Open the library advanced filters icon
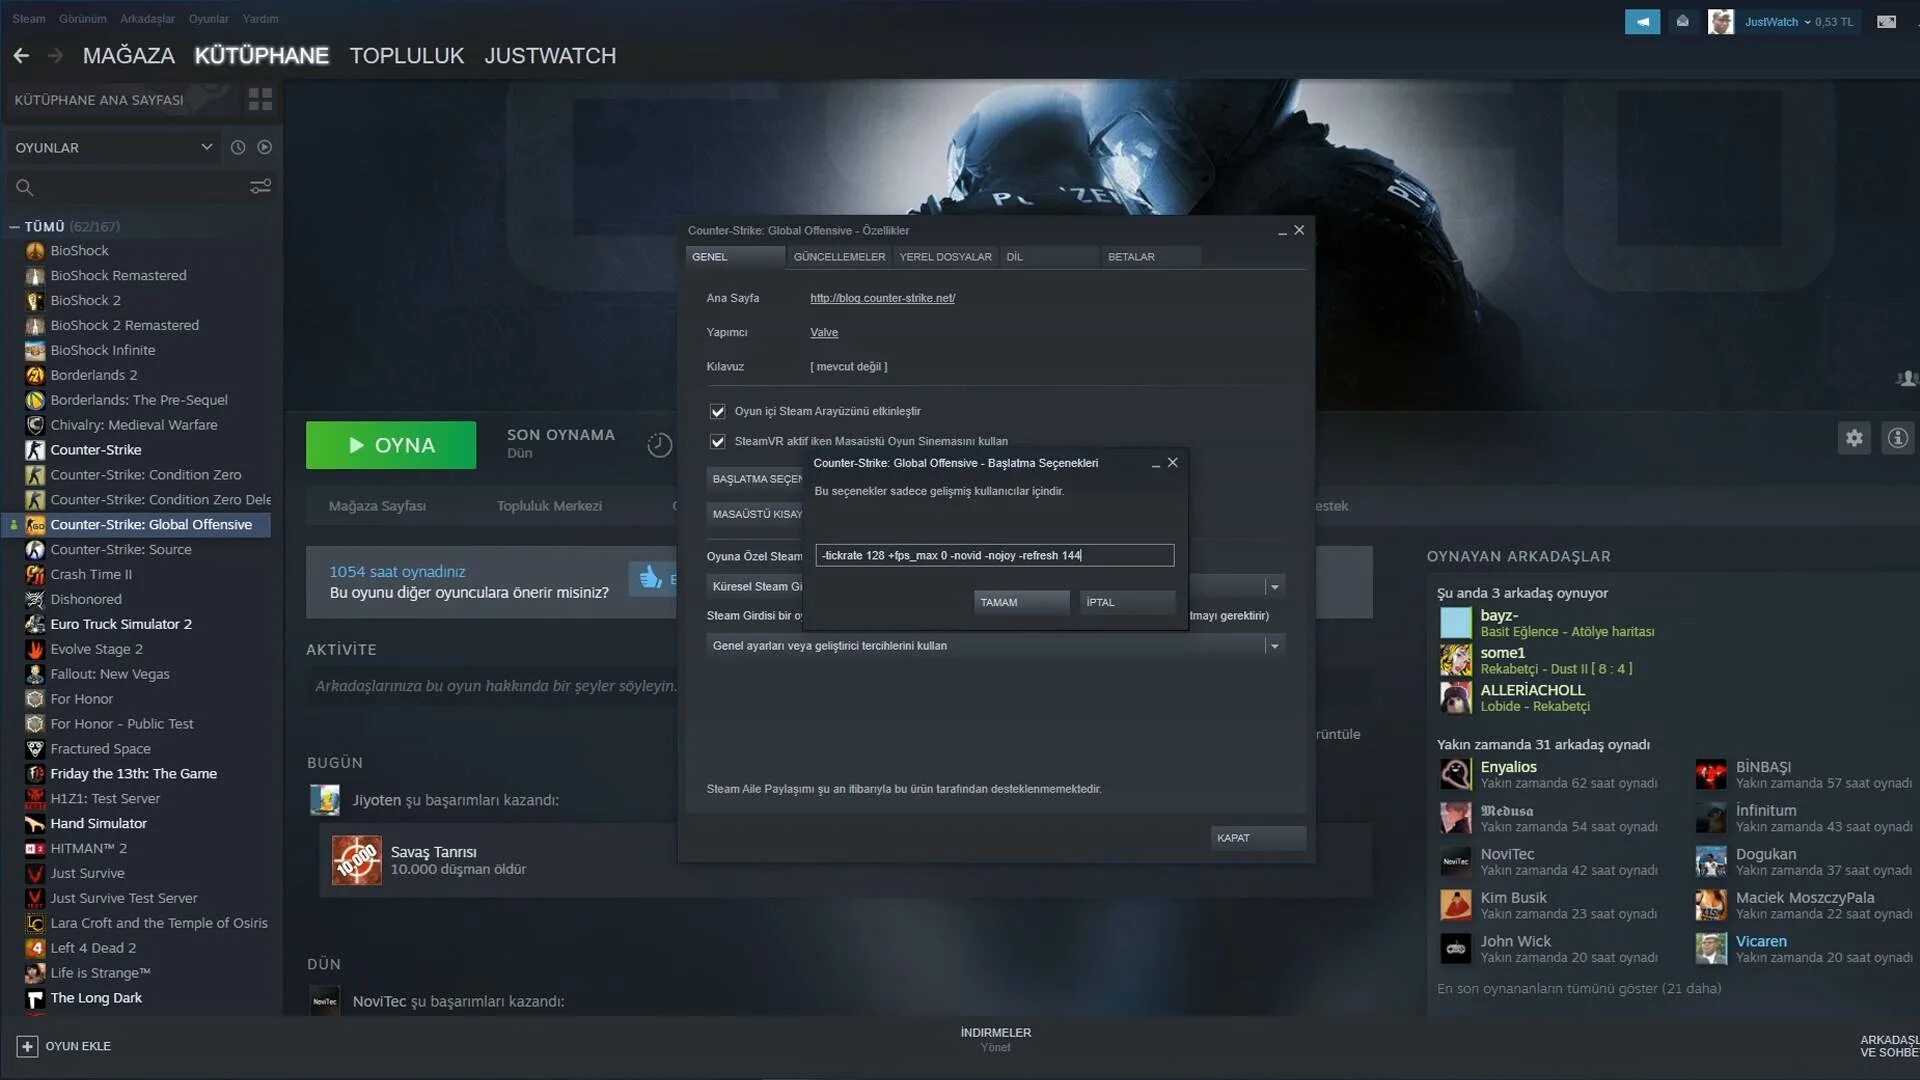The image size is (1920, 1080). 260,187
